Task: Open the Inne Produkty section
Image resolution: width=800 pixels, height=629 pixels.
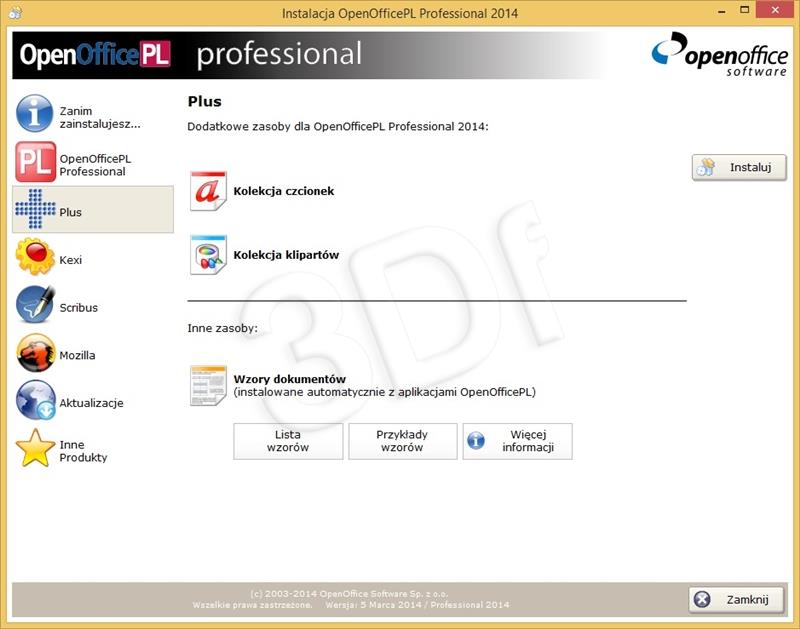Action: 93,448
